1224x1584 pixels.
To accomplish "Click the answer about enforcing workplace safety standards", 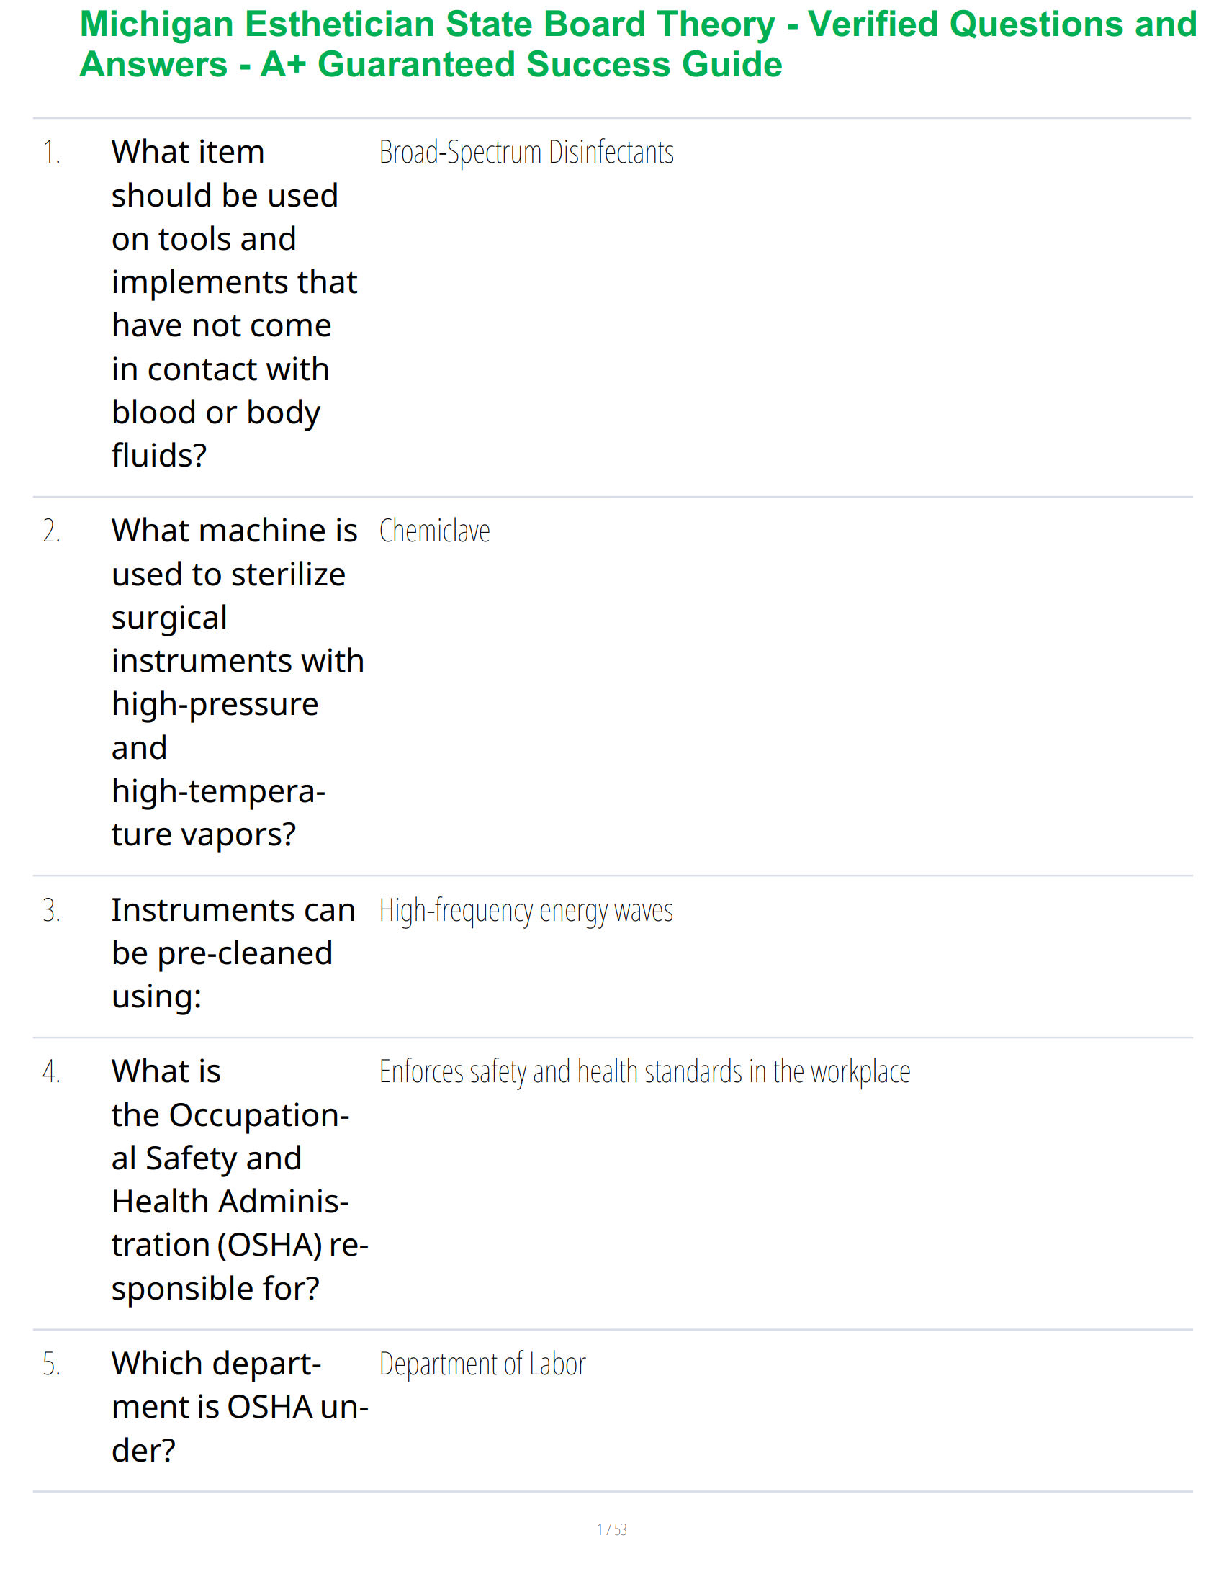I will coord(645,1072).
